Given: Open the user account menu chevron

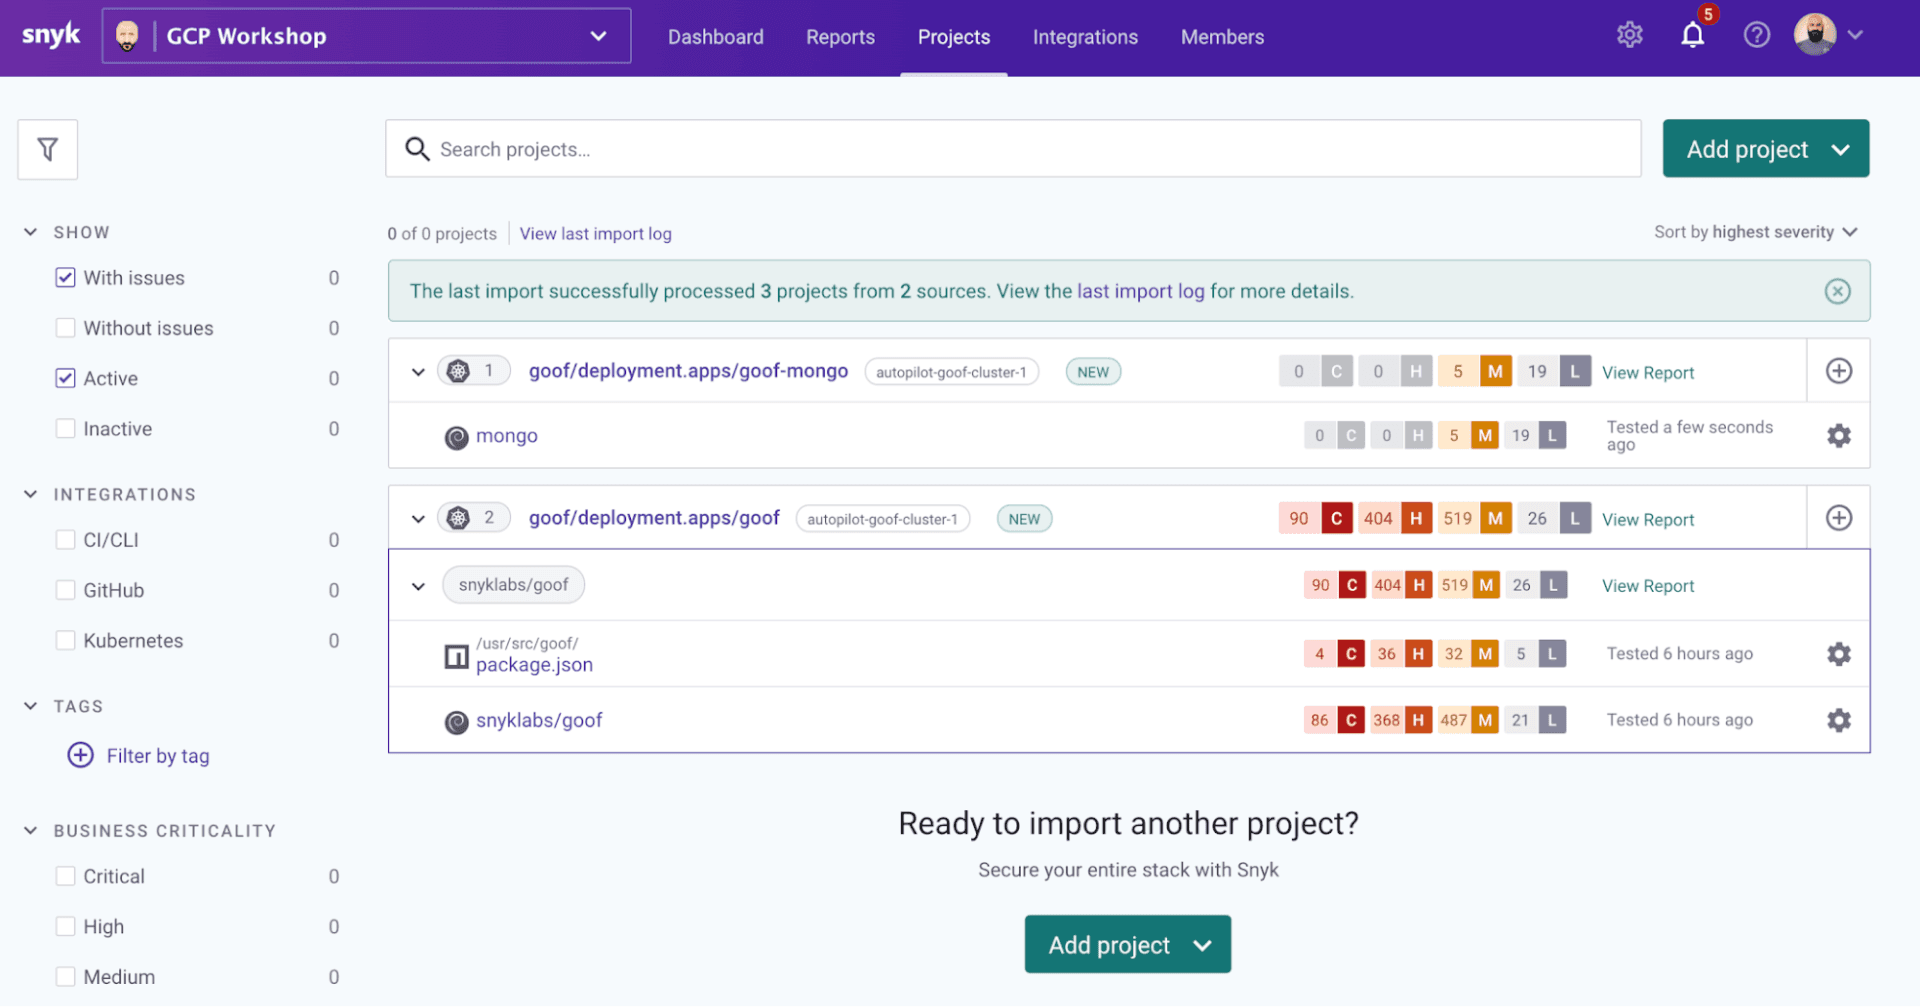Looking at the screenshot, I should tap(1856, 35).
